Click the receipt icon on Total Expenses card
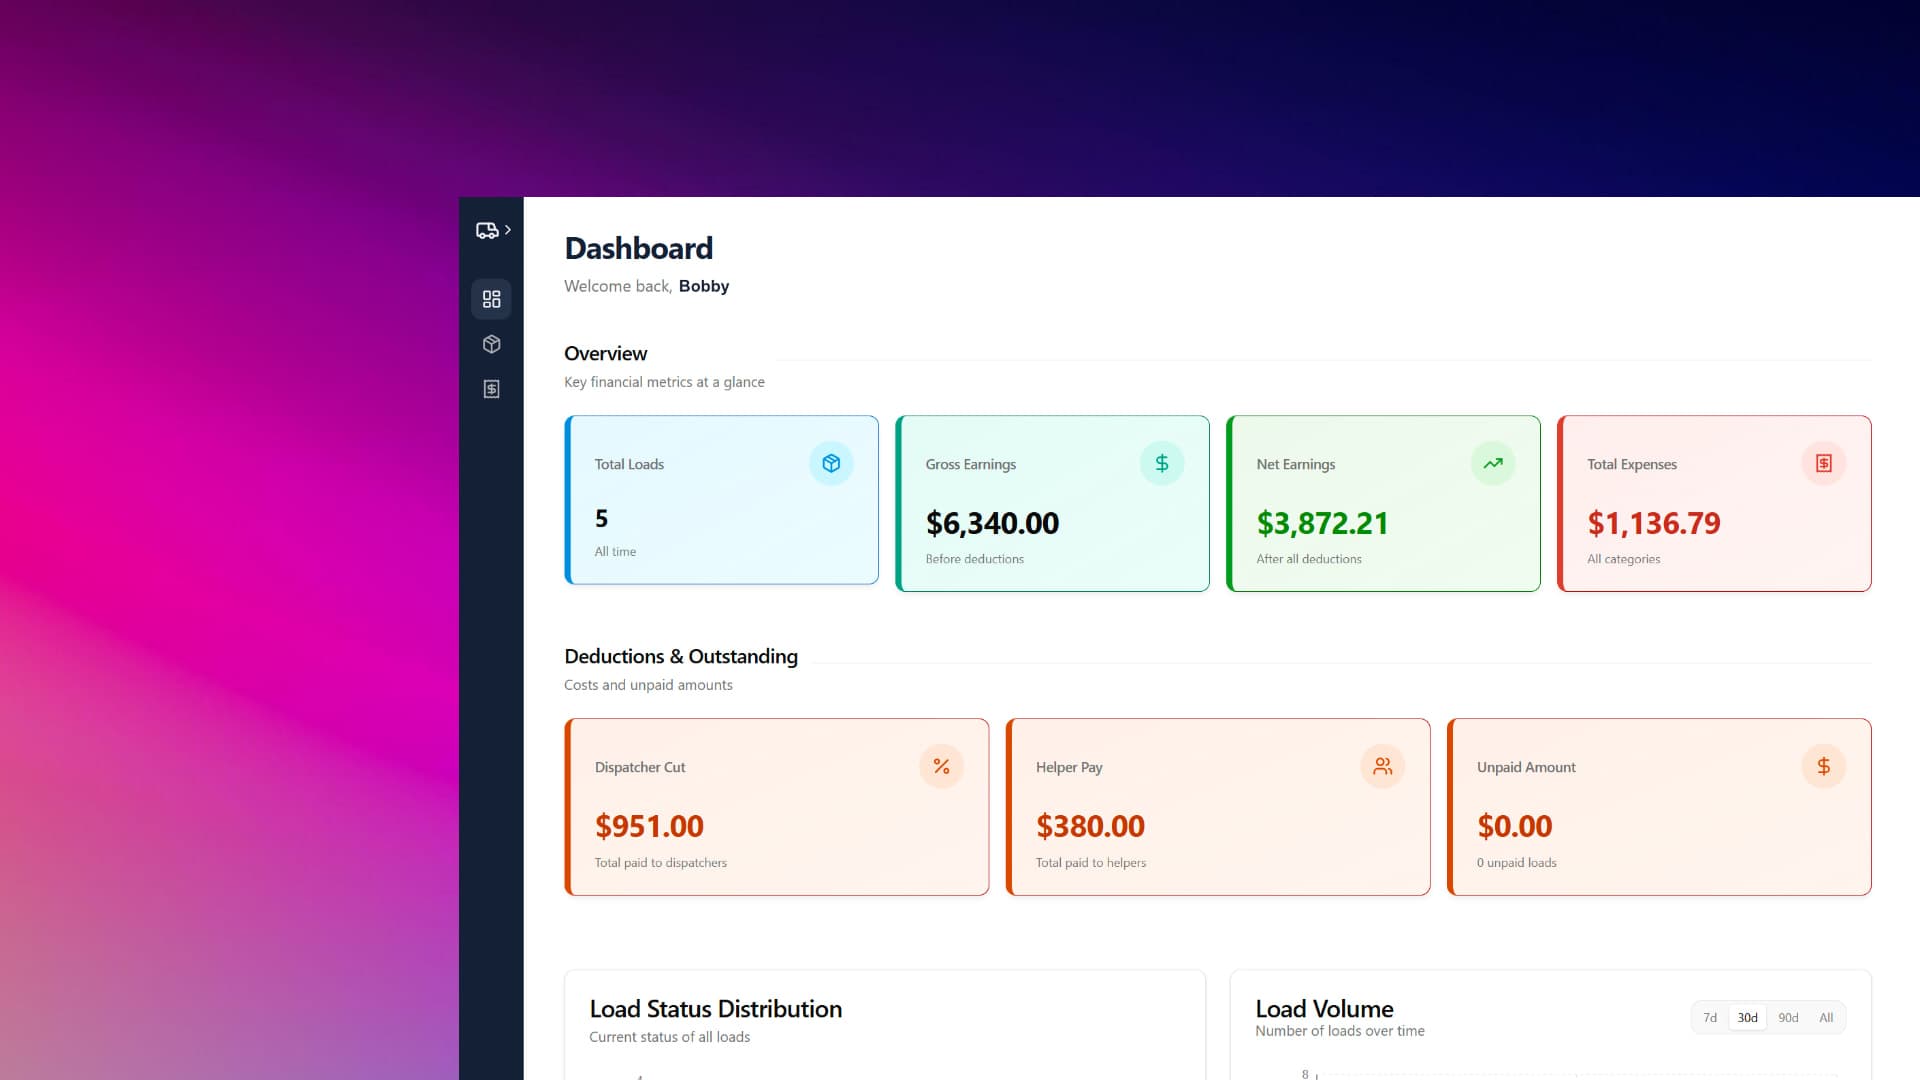 coord(1824,463)
